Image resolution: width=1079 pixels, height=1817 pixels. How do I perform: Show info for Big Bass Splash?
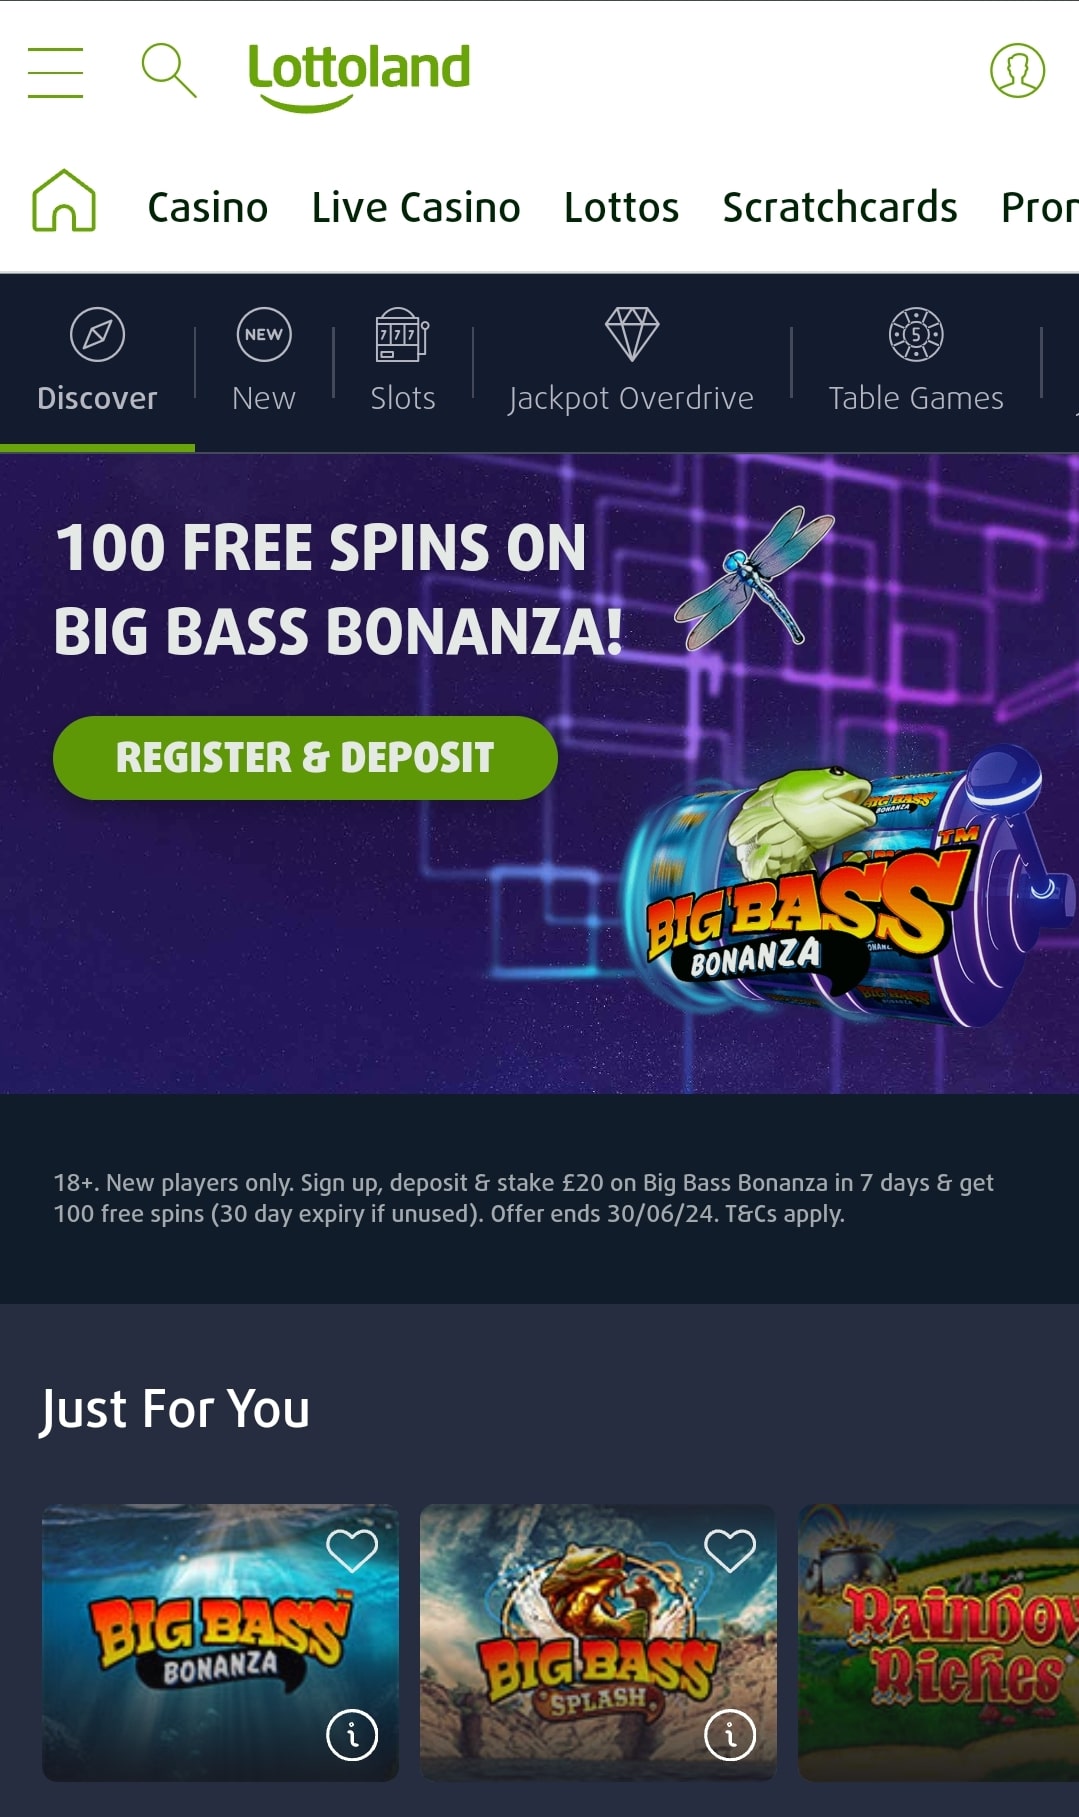(x=730, y=1735)
